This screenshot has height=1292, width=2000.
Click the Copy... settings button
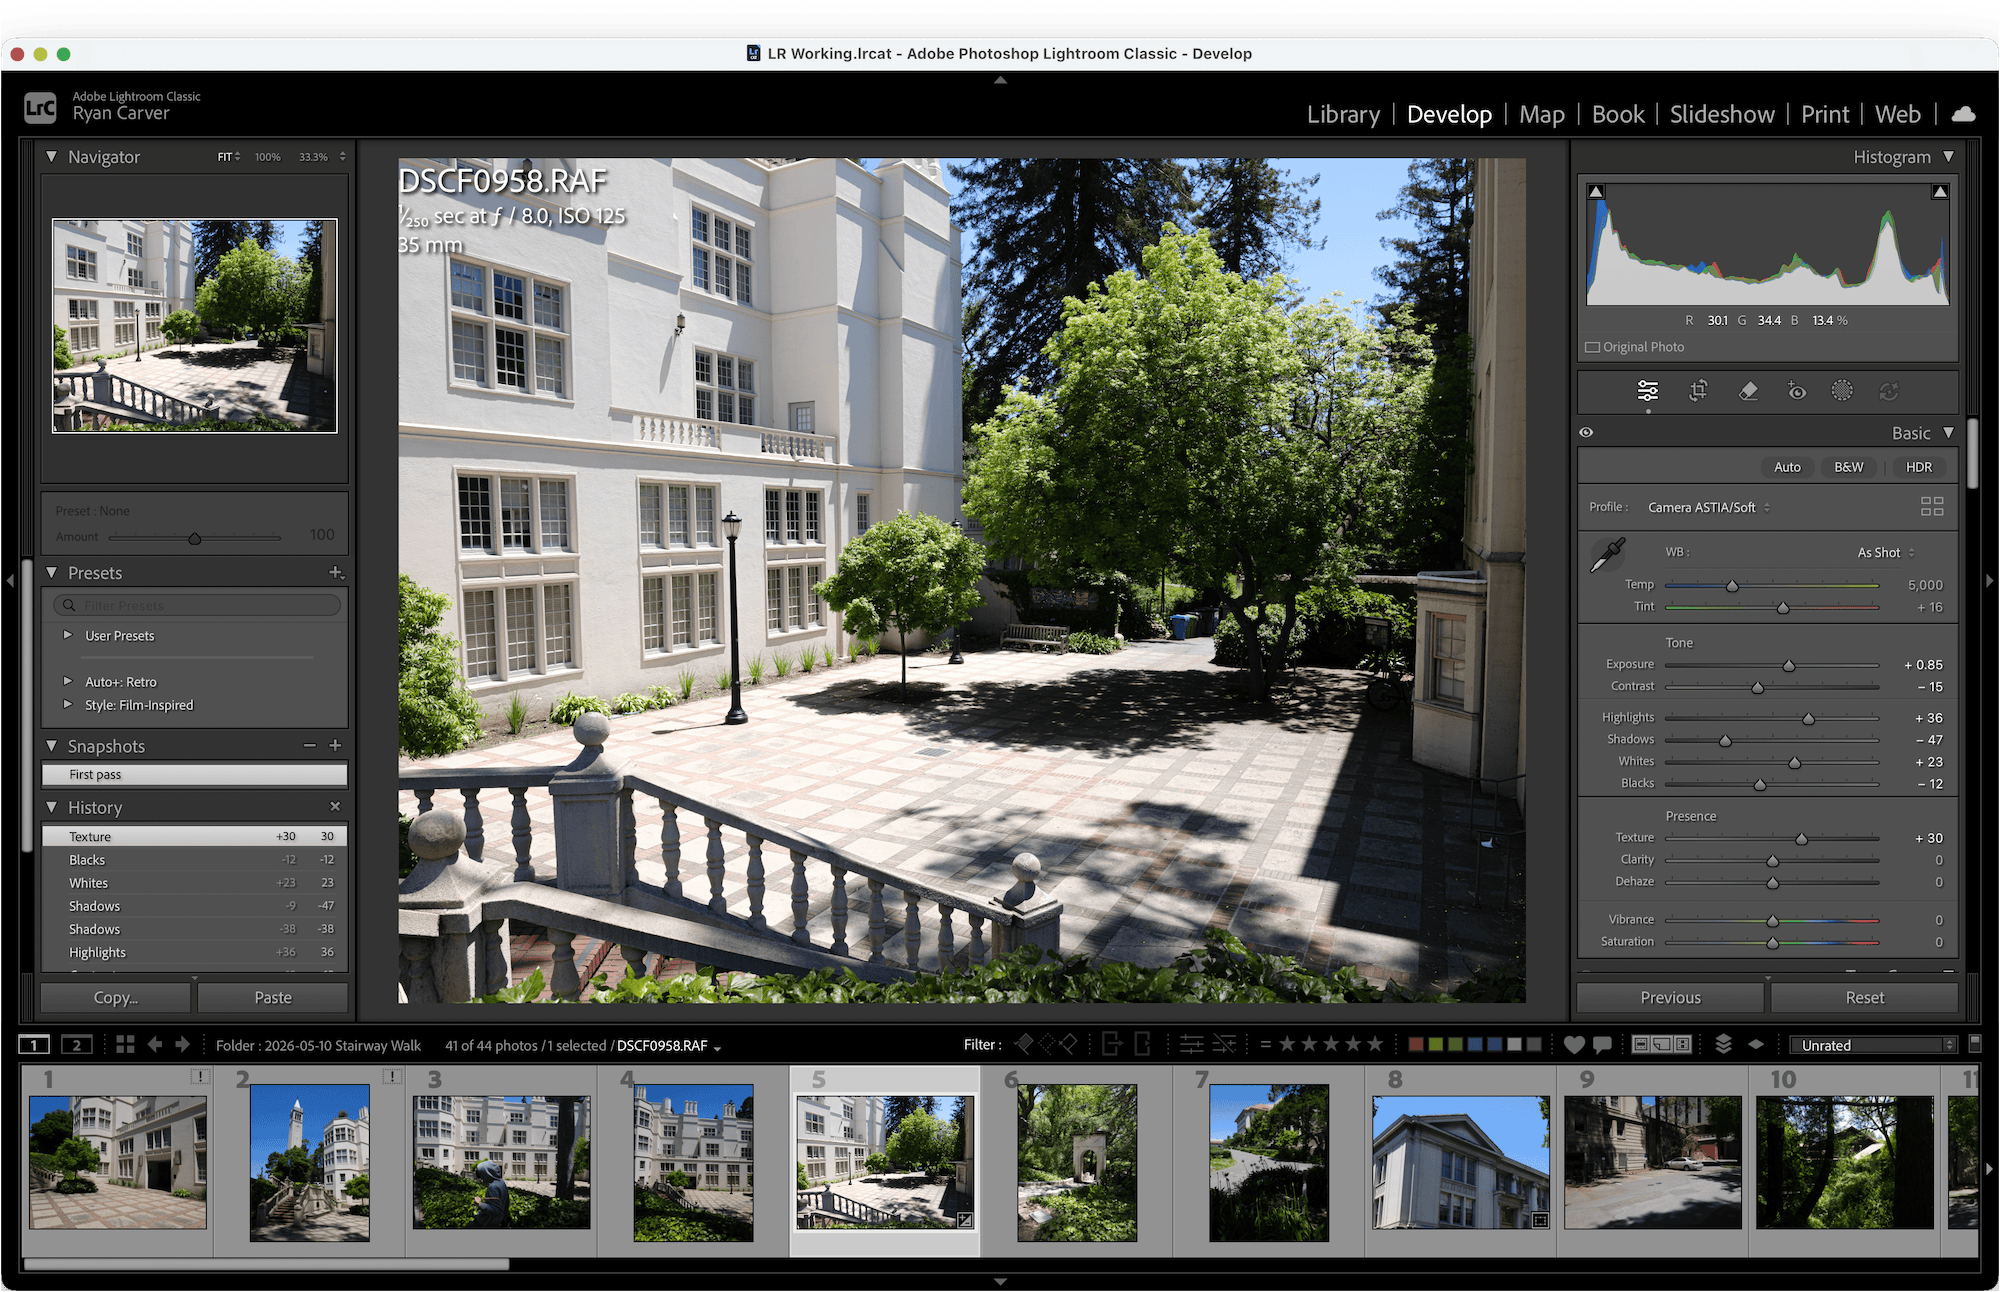115,997
